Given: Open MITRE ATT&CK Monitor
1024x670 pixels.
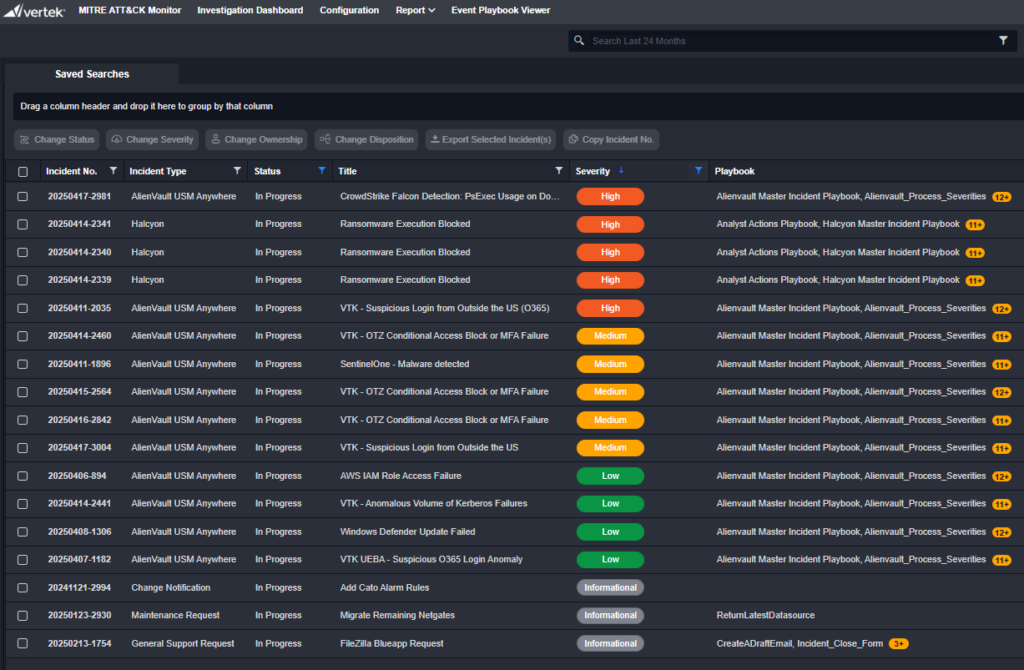Looking at the screenshot, I should pos(130,10).
